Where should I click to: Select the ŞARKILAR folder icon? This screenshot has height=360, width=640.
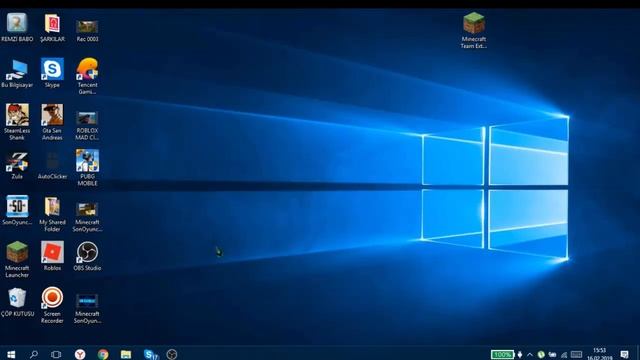52,27
